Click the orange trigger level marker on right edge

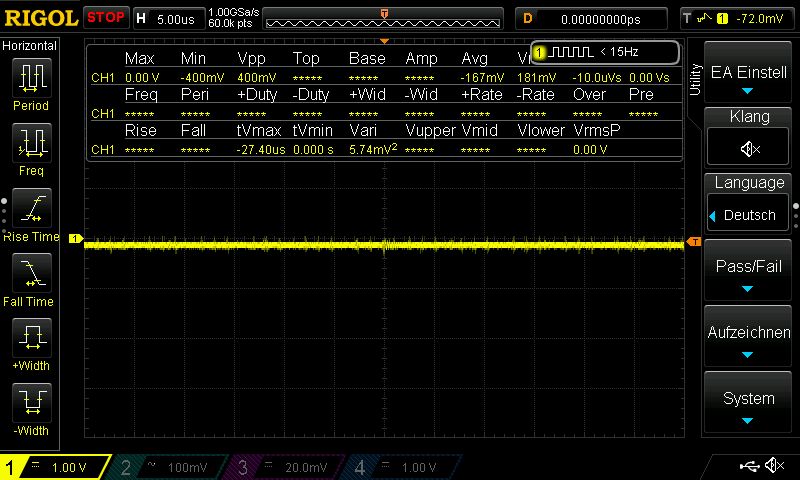click(x=694, y=242)
